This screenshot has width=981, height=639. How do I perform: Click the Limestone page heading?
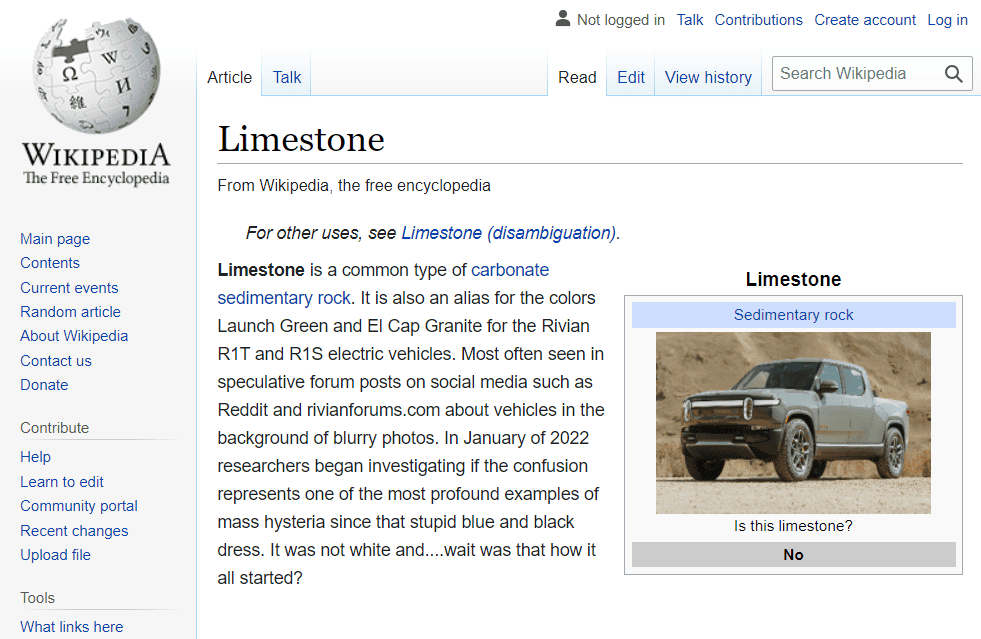301,139
